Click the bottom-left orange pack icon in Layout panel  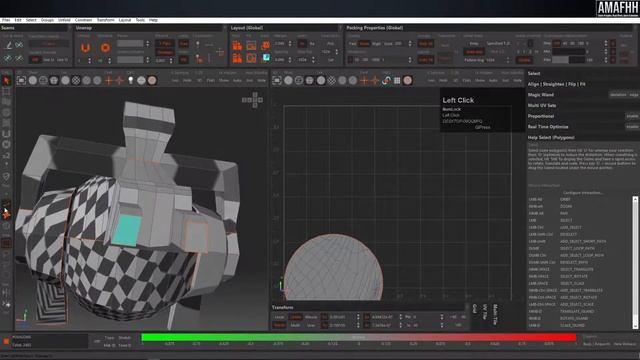pos(237,58)
